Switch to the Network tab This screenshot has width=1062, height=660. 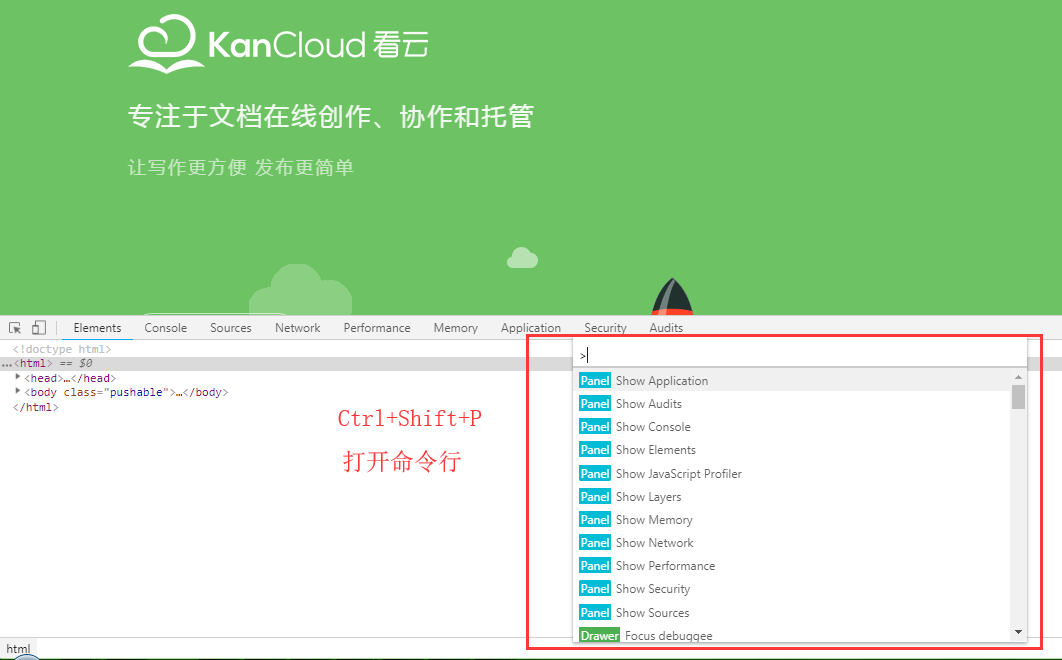click(297, 327)
